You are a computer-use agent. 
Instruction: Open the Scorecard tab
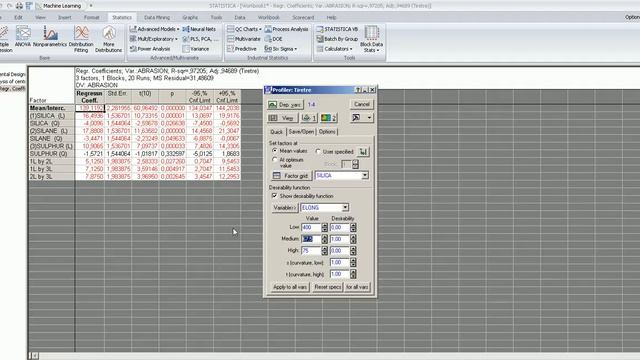click(x=303, y=18)
